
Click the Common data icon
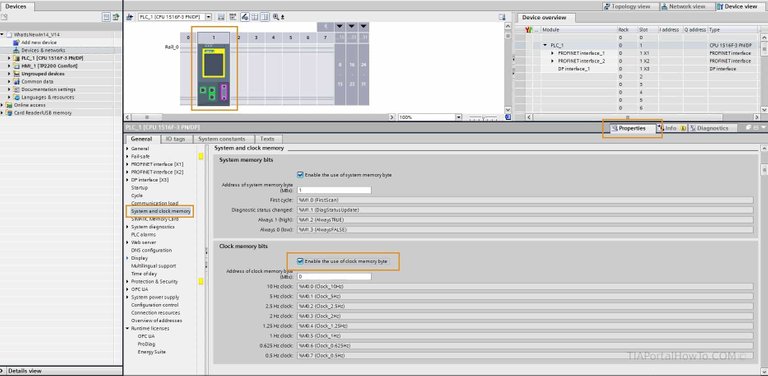17,82
